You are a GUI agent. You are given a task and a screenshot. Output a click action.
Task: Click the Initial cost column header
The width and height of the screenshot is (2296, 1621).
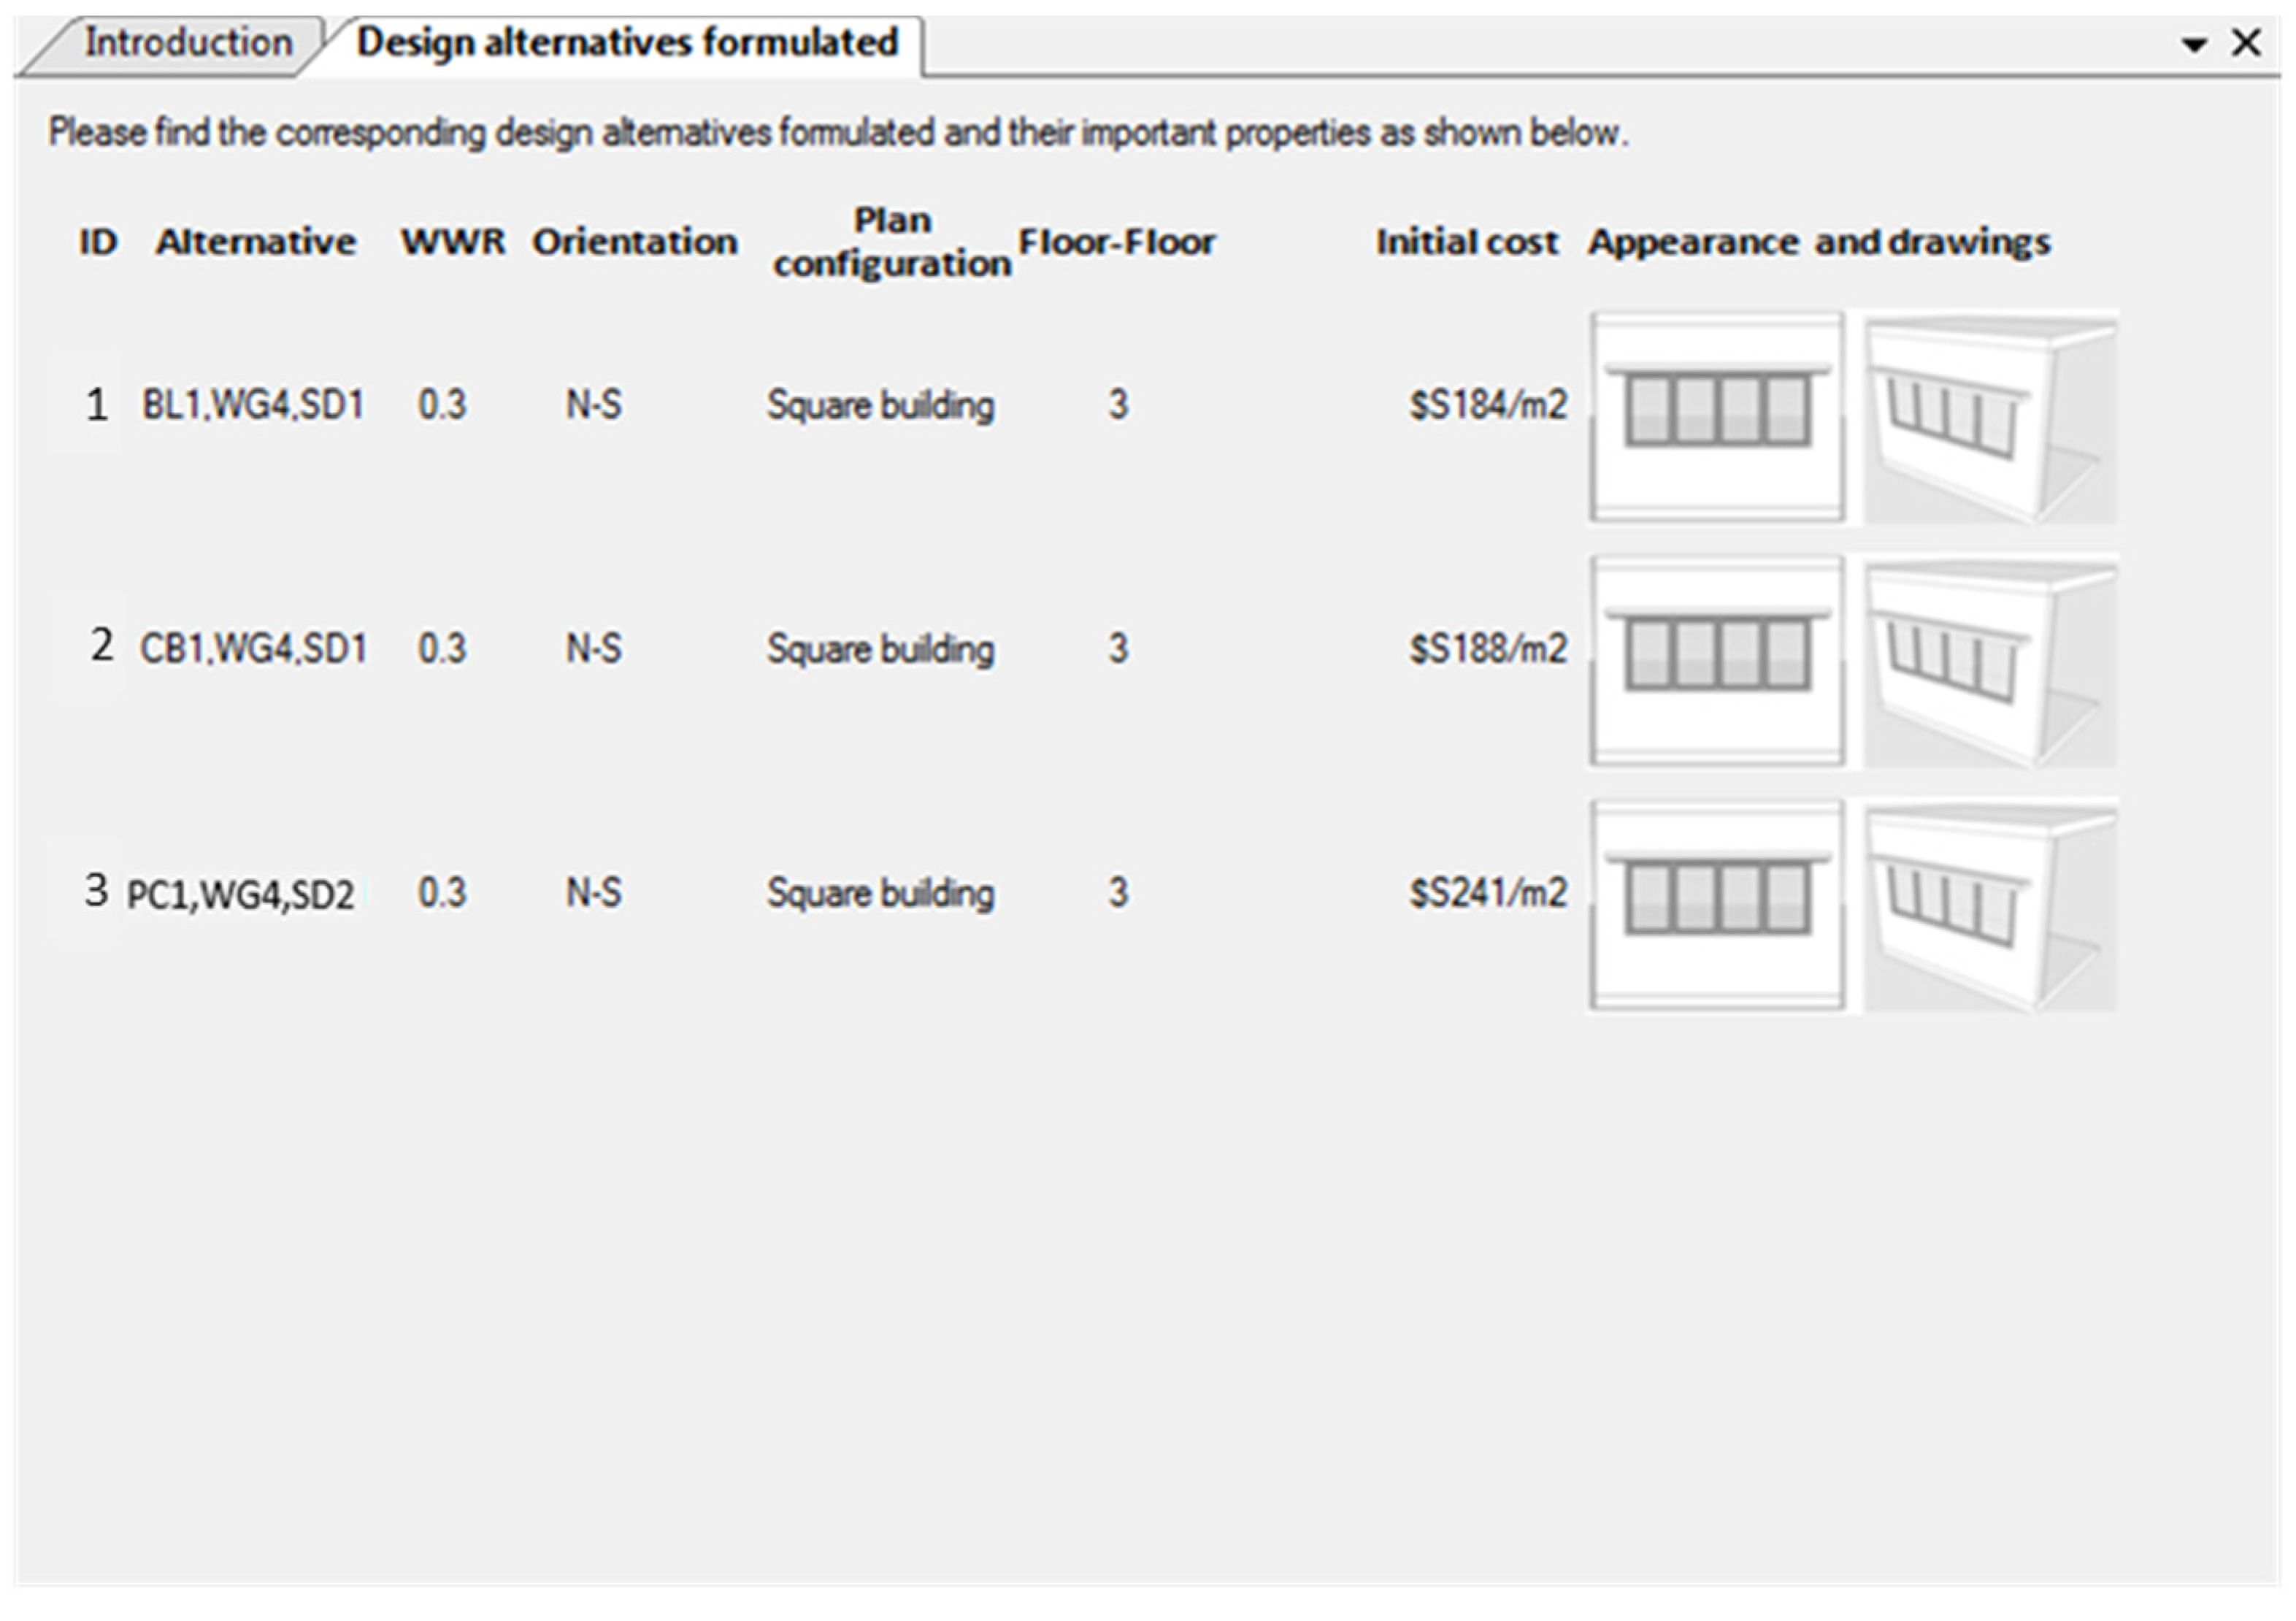coord(1466,242)
